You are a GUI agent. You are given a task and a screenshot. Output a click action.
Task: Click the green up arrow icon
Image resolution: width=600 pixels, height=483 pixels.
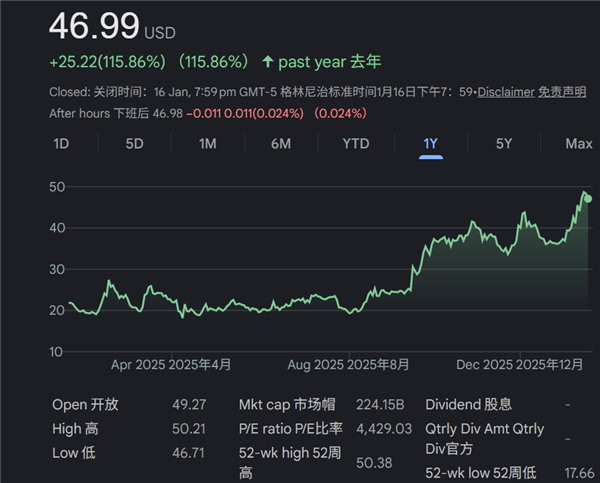[x=267, y=62]
